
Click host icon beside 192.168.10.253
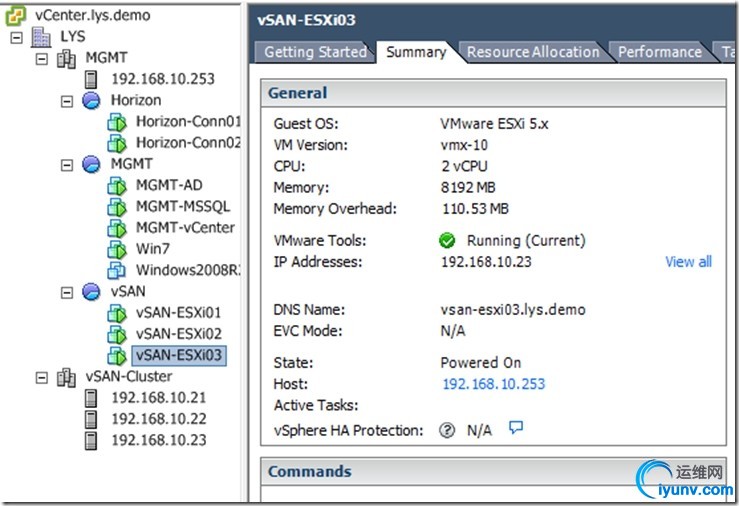point(91,79)
